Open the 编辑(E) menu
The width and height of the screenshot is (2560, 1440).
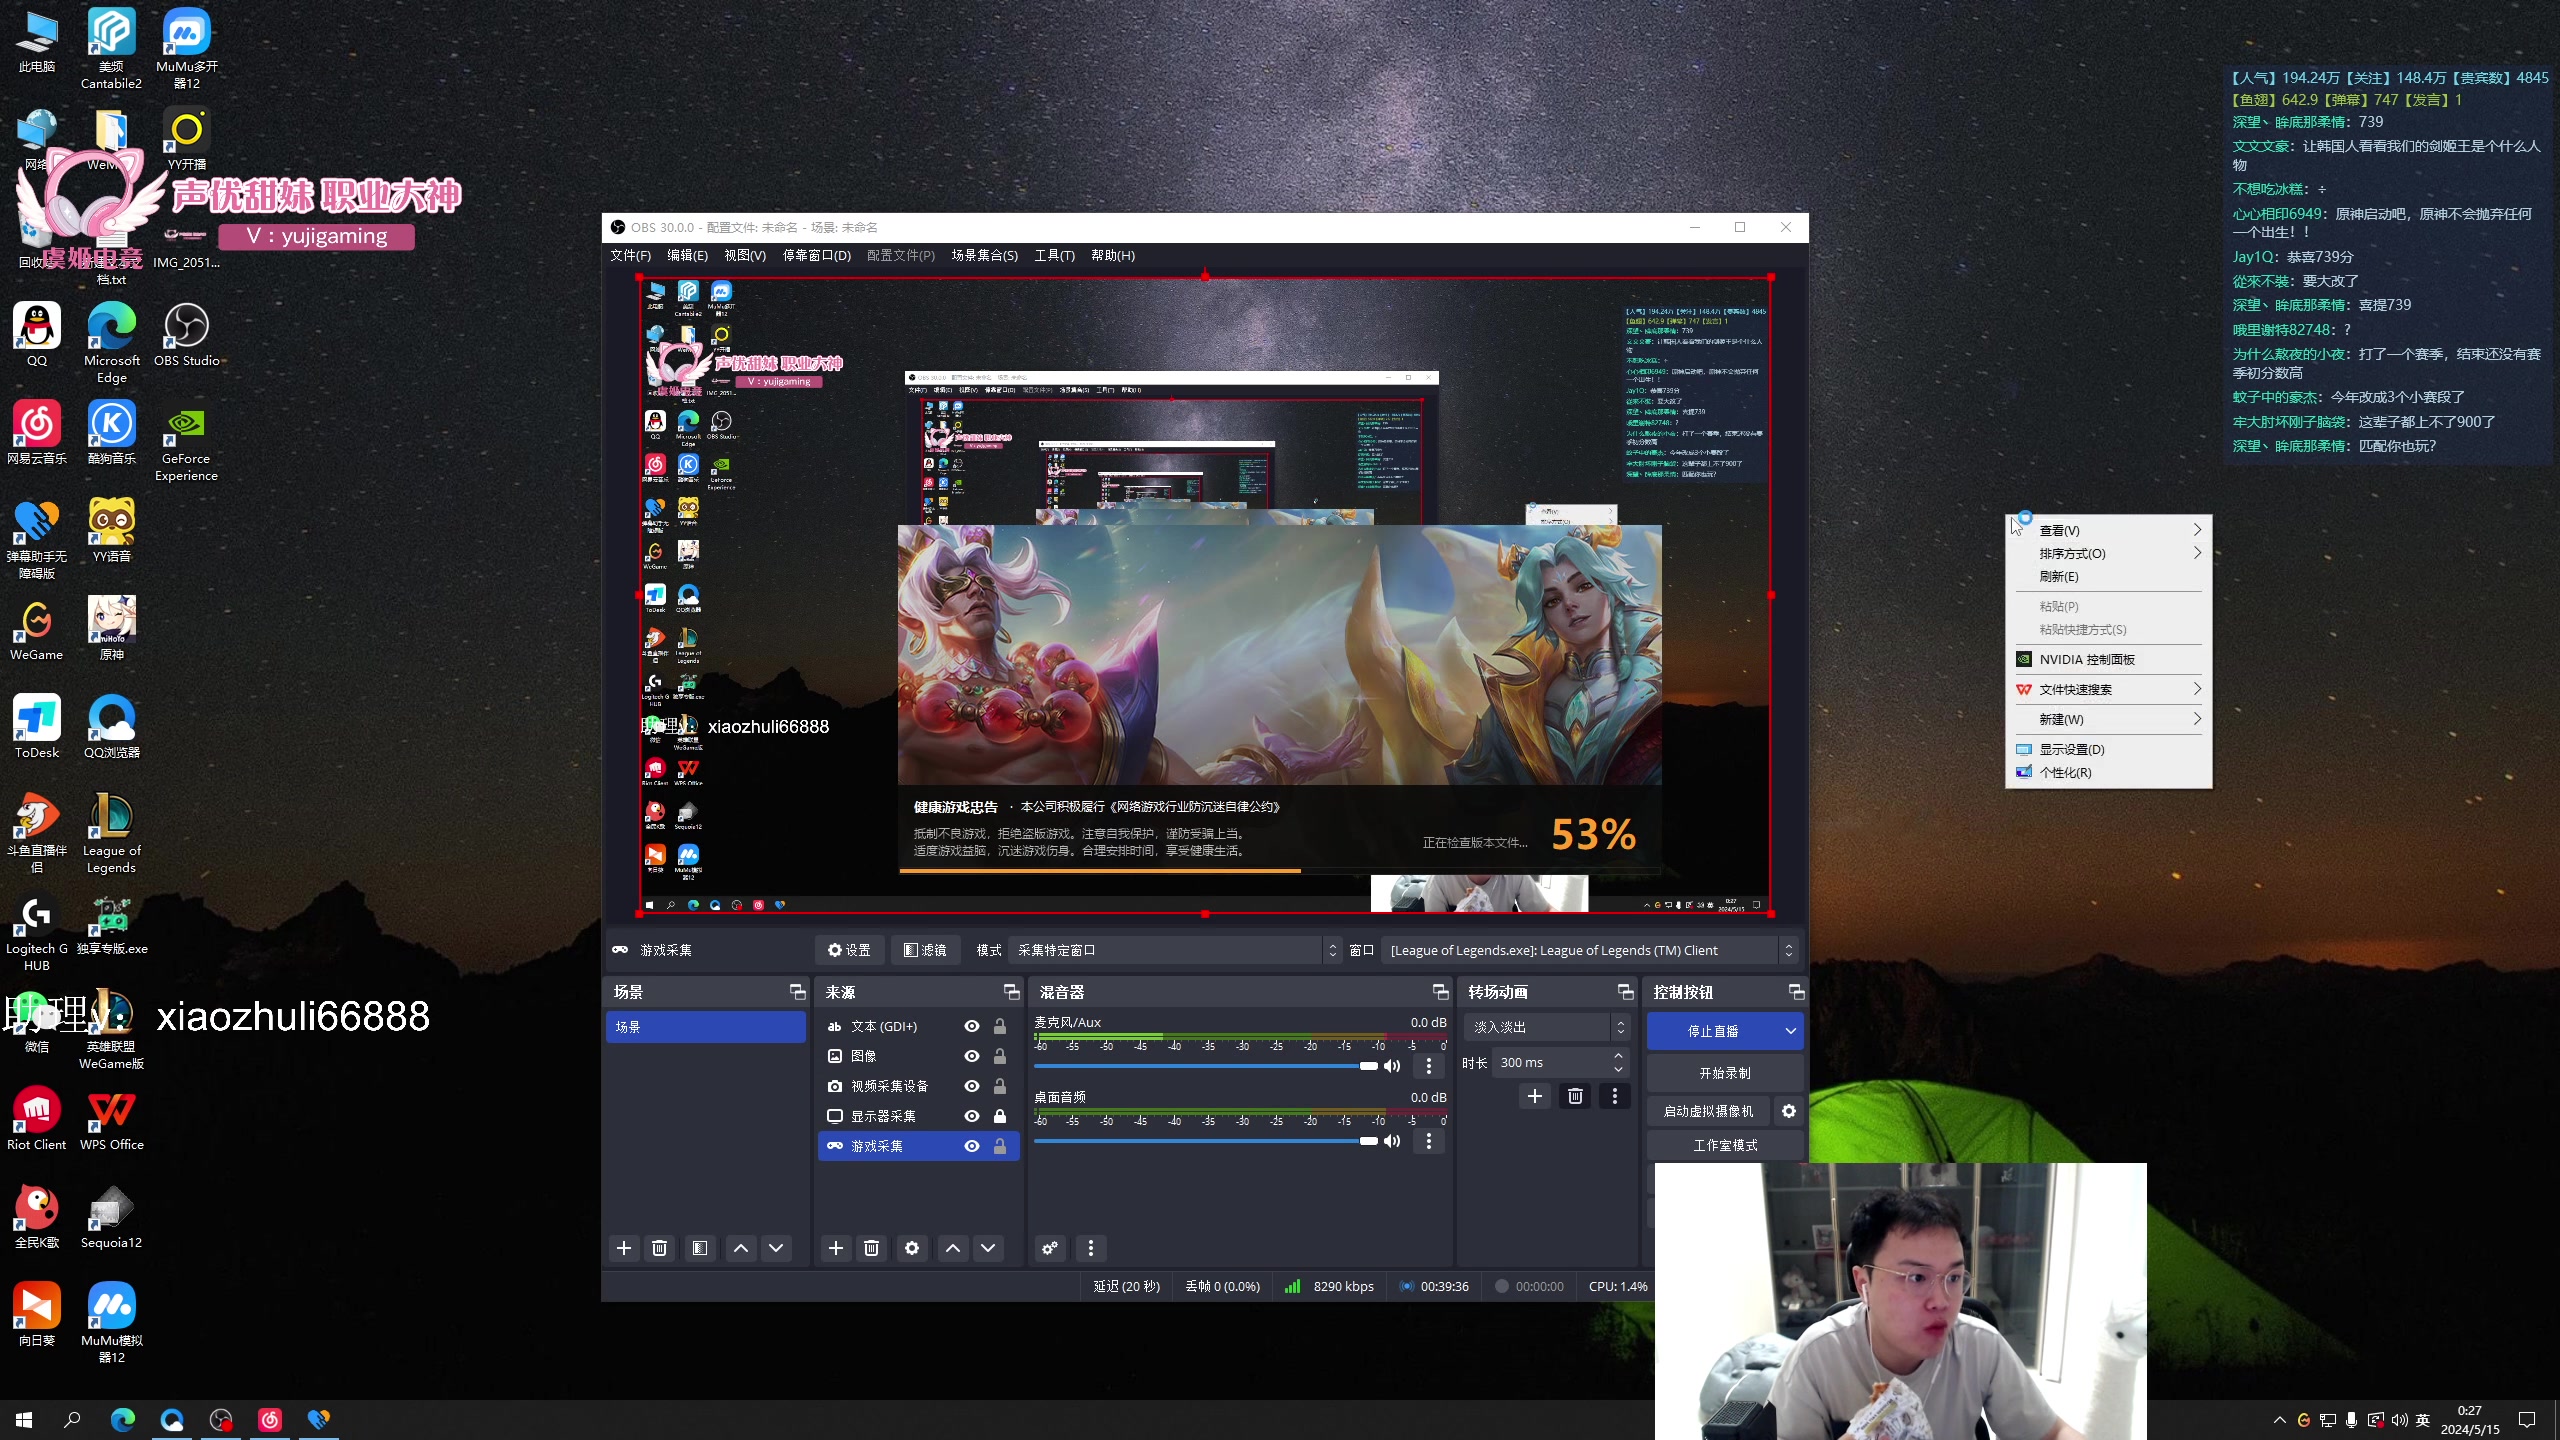click(x=687, y=255)
